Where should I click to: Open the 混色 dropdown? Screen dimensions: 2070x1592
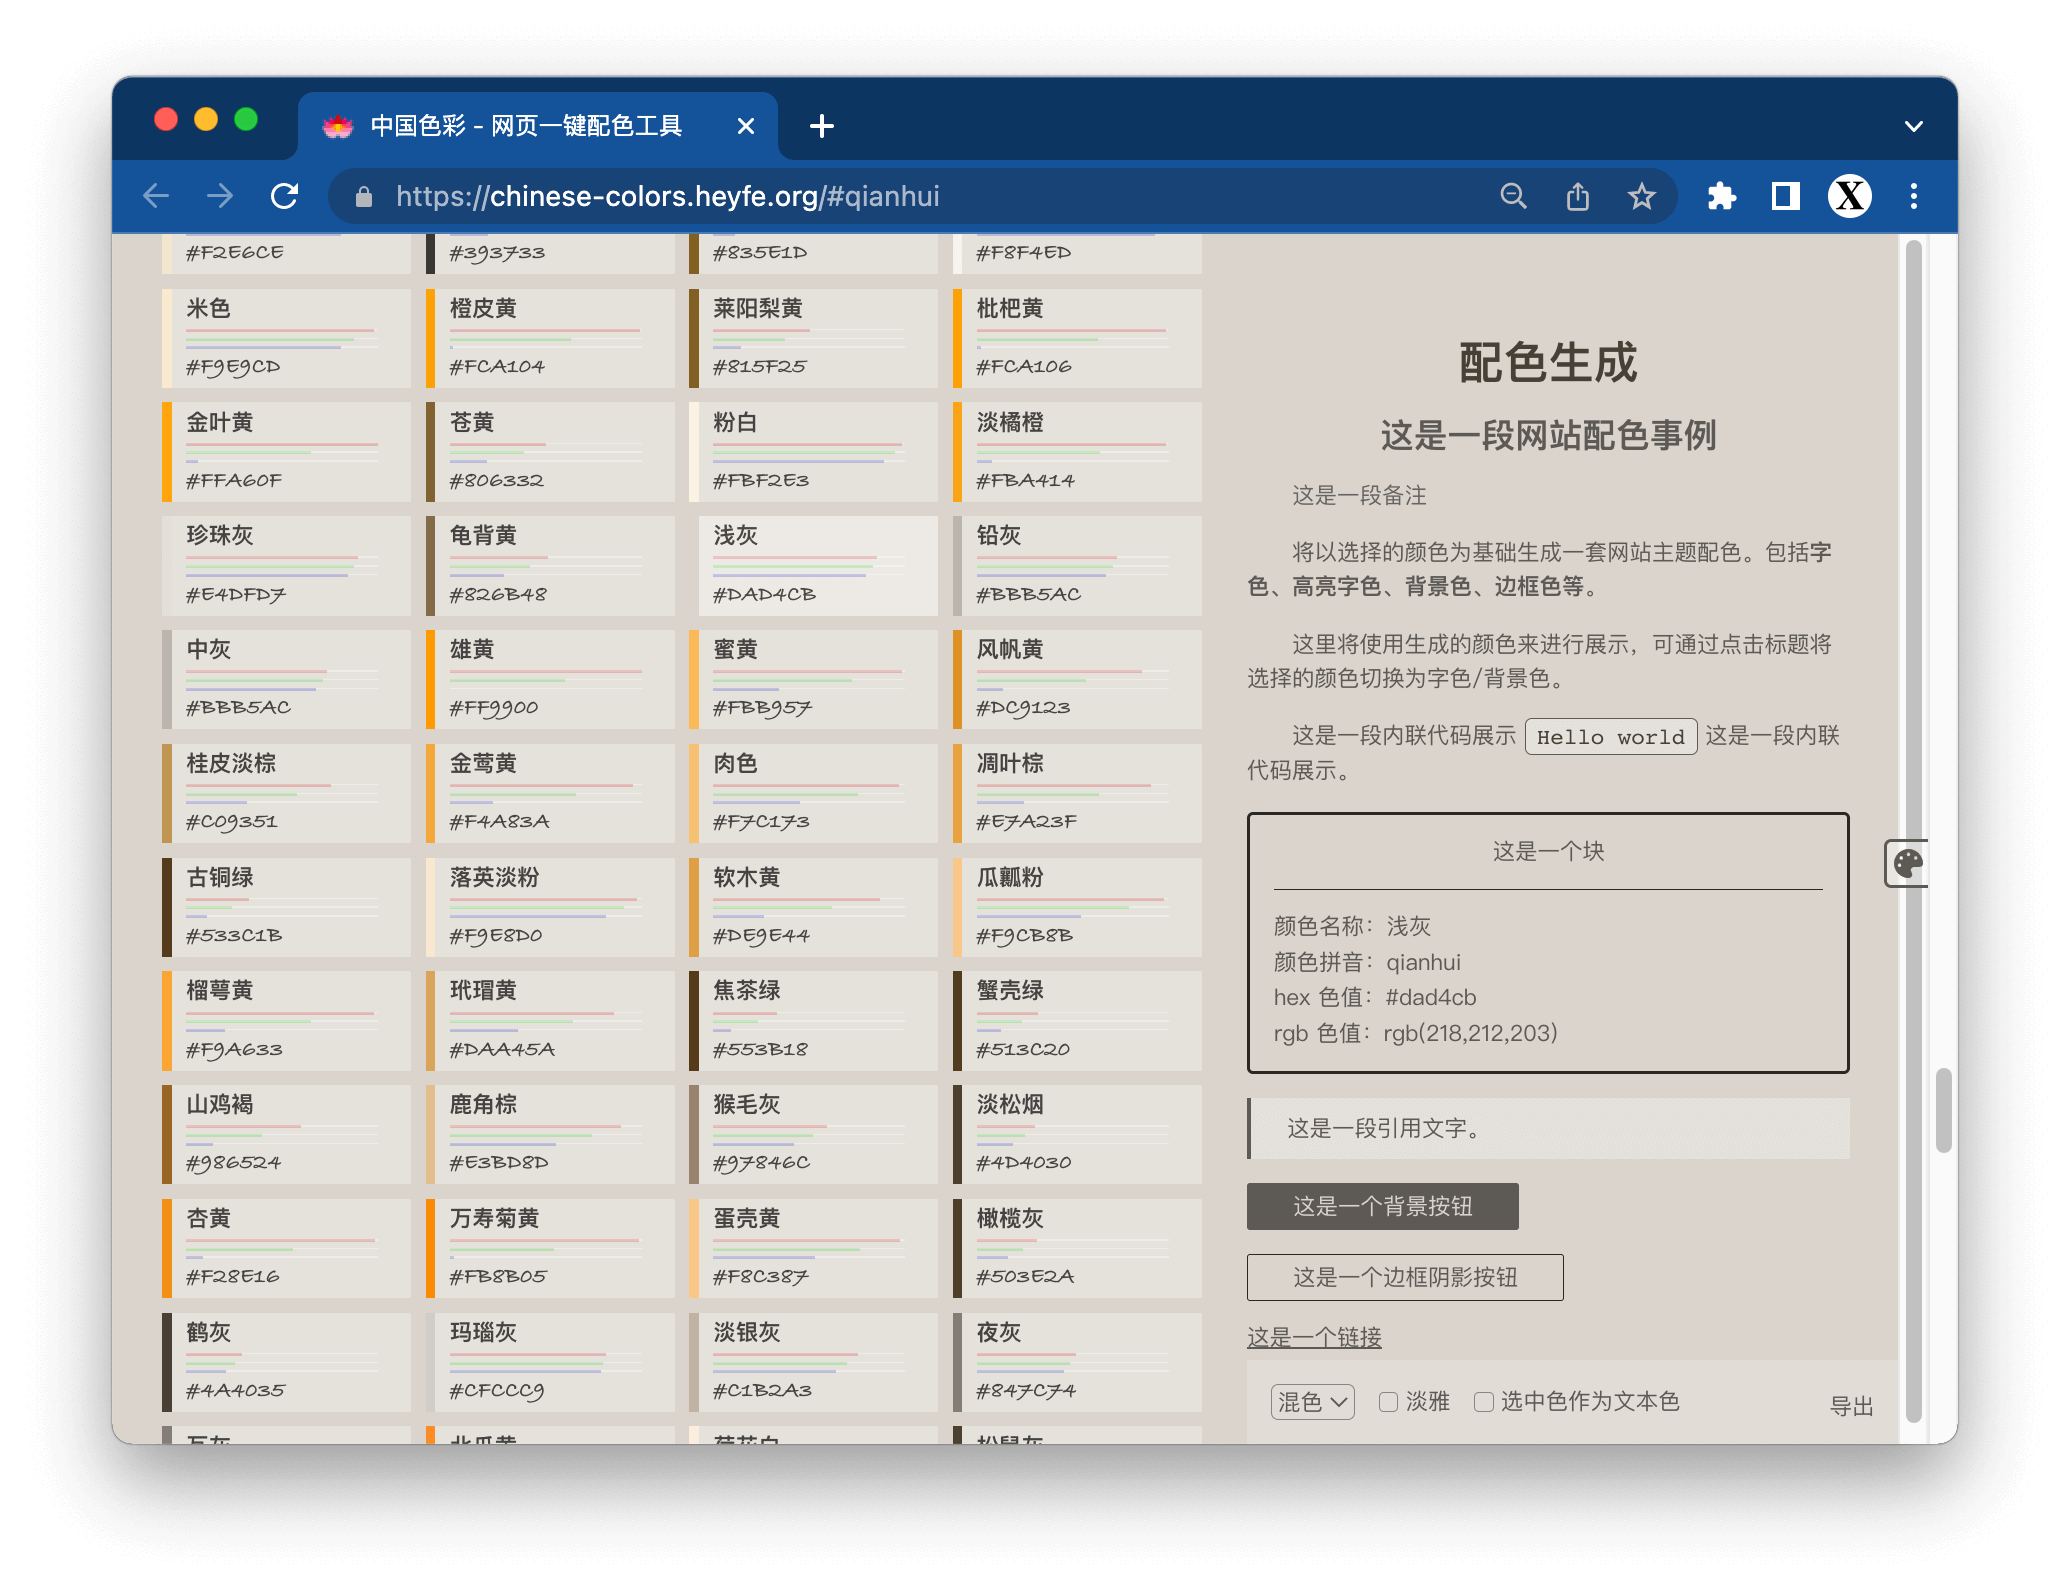[1313, 1402]
